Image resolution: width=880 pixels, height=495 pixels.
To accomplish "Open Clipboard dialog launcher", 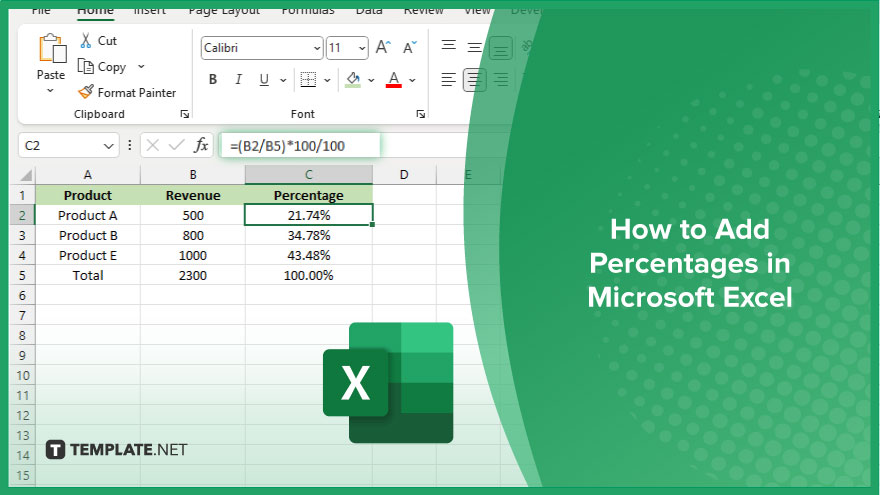I will [x=185, y=114].
